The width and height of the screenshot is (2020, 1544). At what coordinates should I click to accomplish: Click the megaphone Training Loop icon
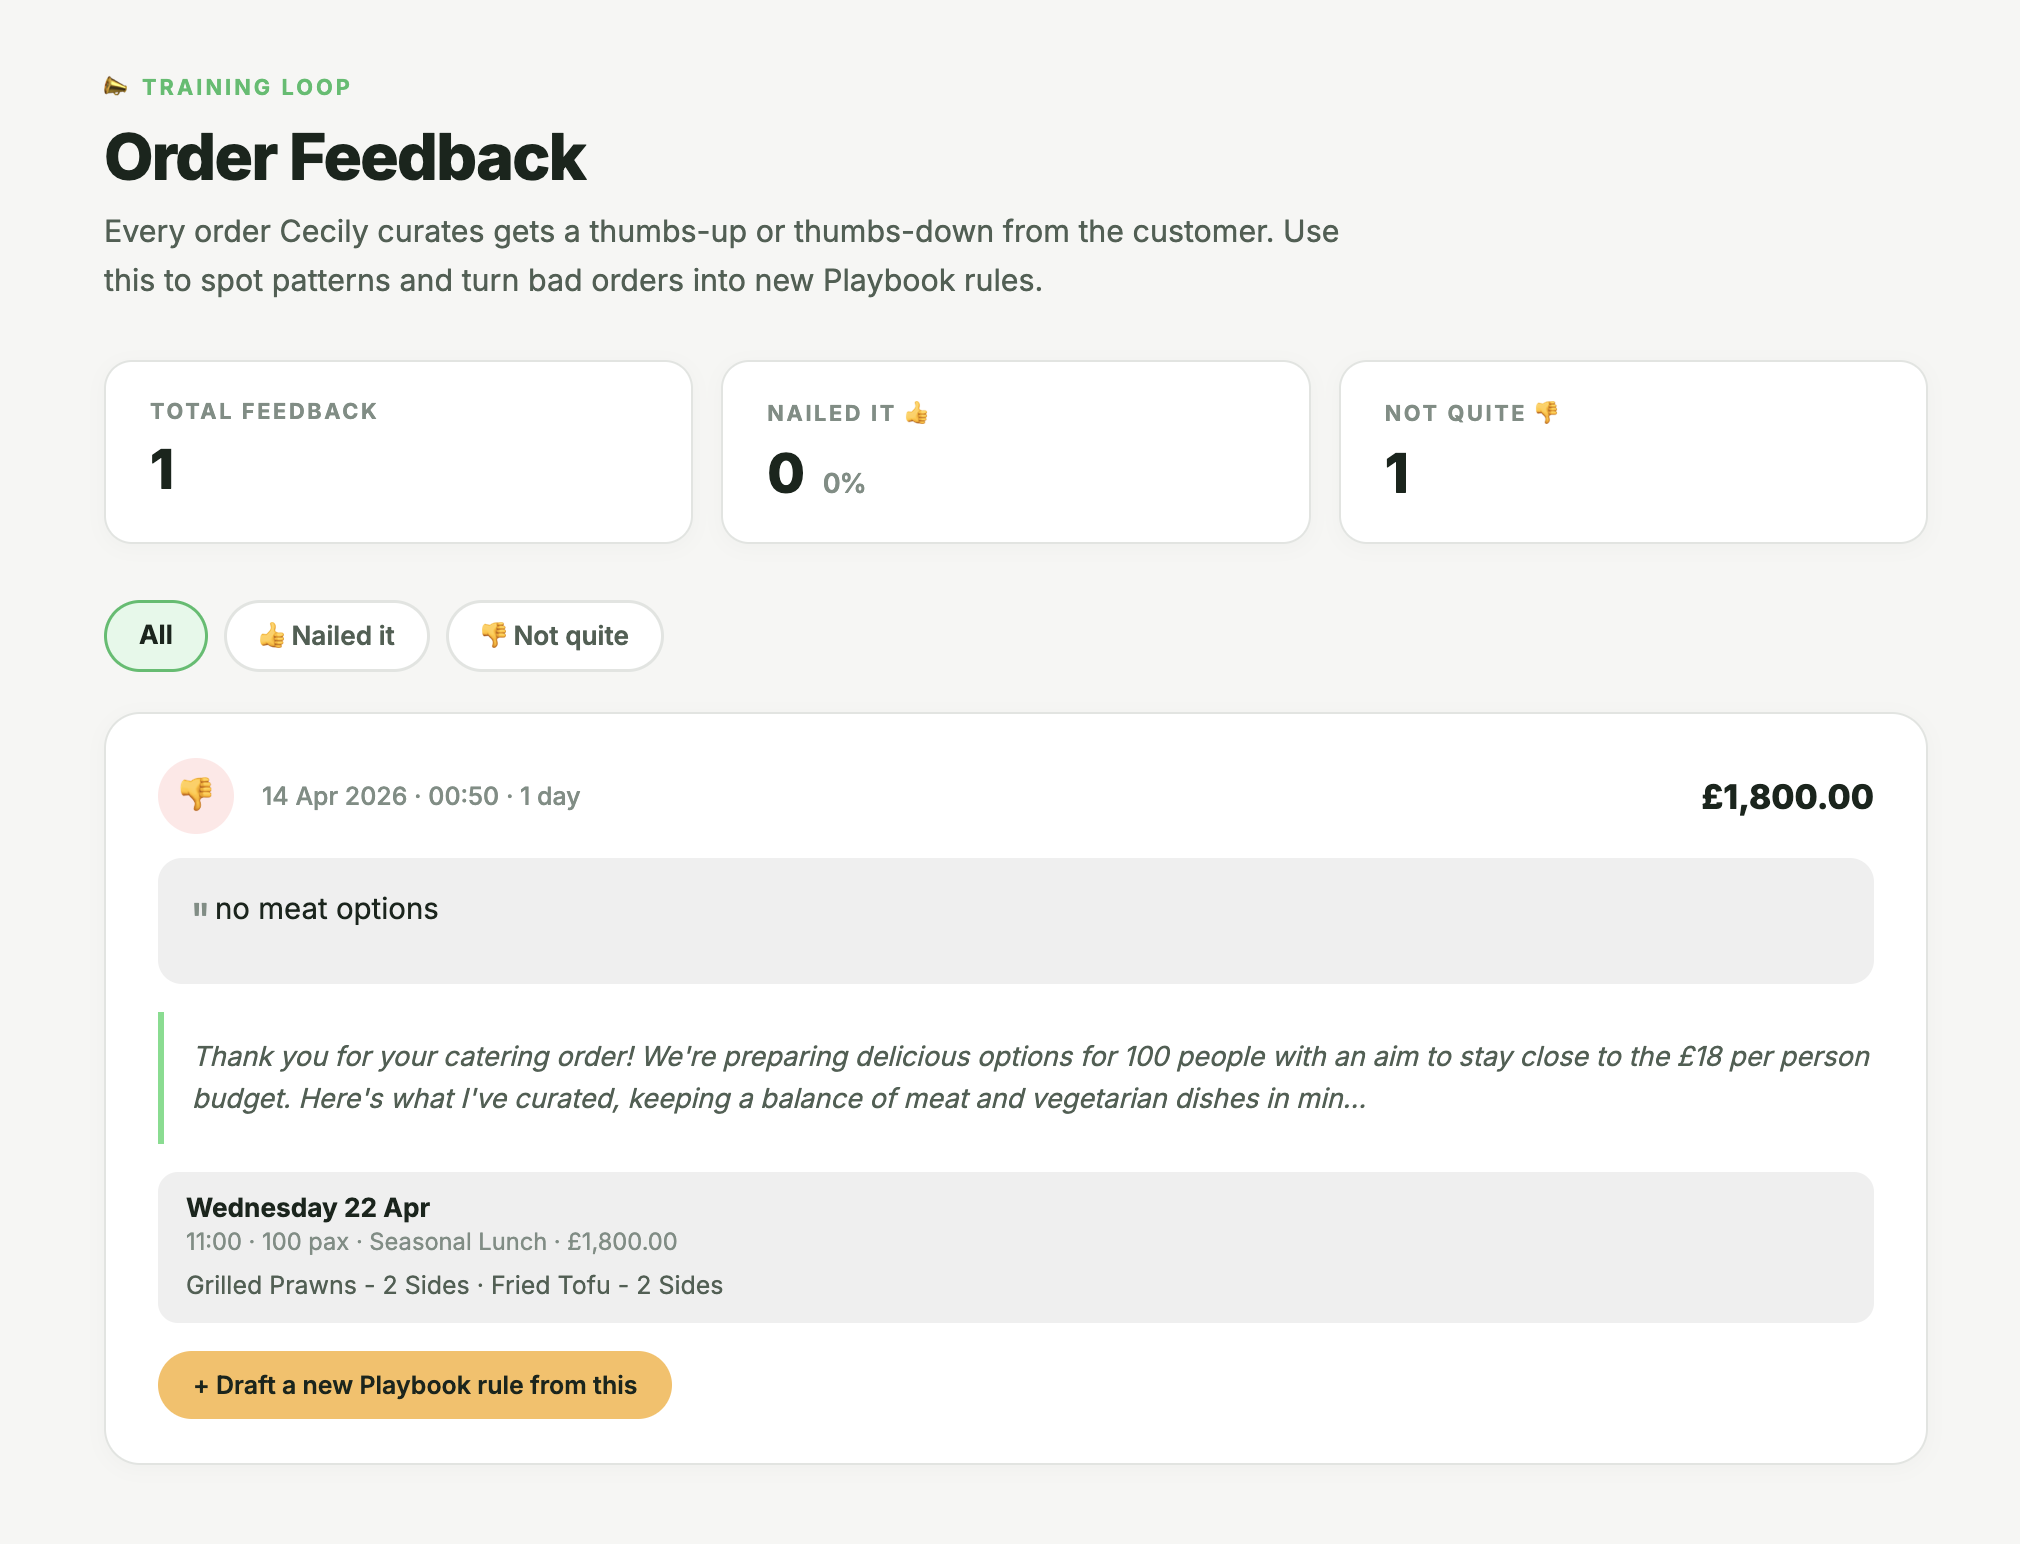click(x=116, y=86)
